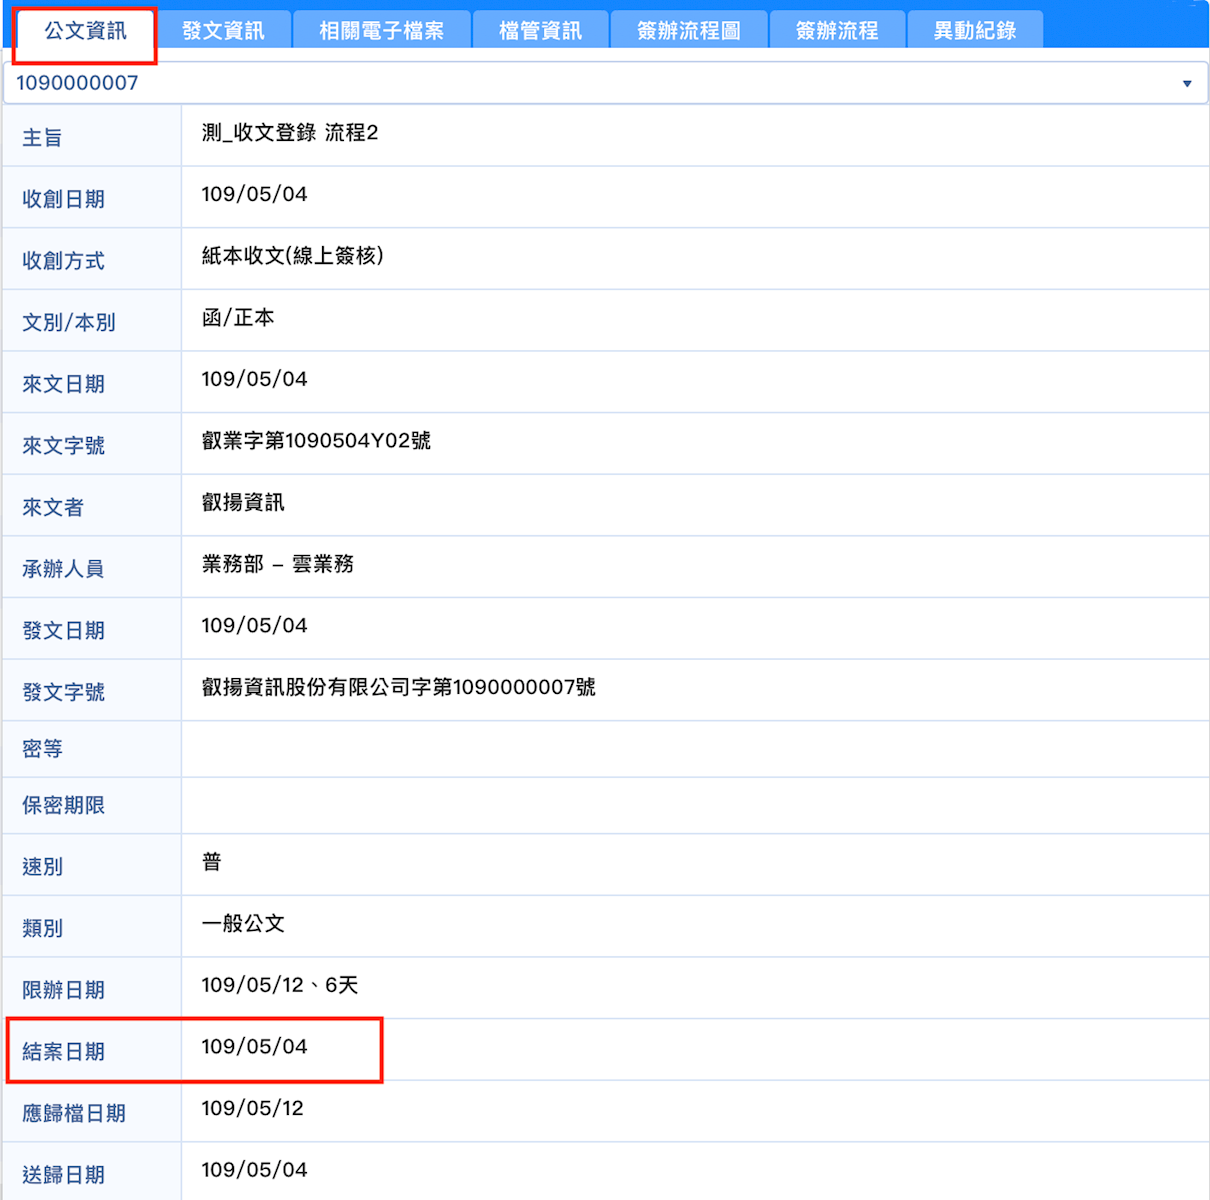
Task: Switch to the 發文資訊 tab
Action: [x=223, y=31]
